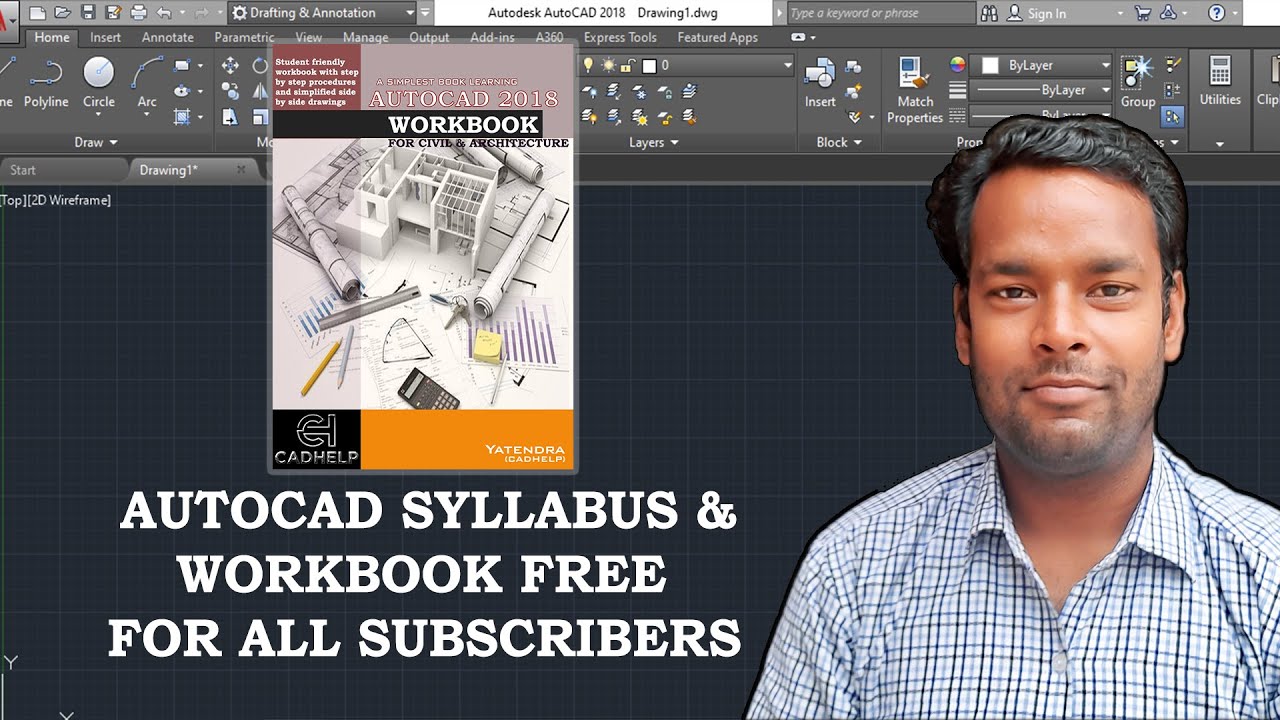Image resolution: width=1280 pixels, height=720 pixels.
Task: Click the Insert block icon
Action: point(820,82)
